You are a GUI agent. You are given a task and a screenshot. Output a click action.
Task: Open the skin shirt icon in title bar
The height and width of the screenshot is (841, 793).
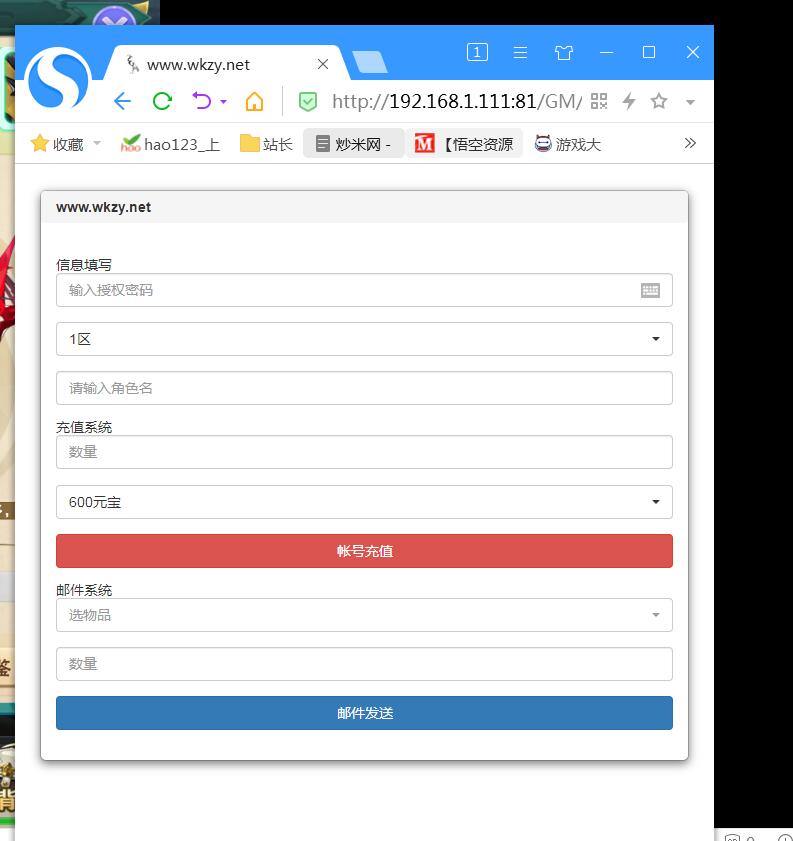pos(563,53)
